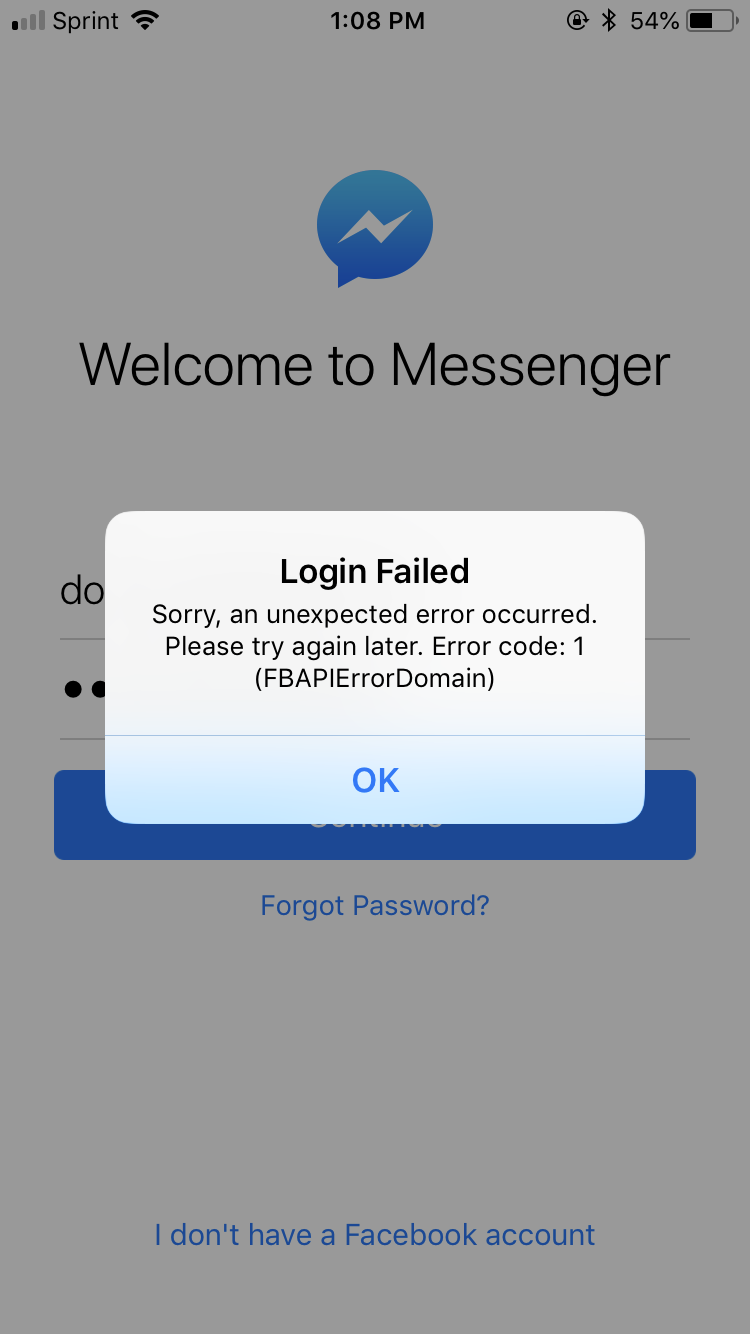Dismiss the Login Failed alert with OK
Screen dimensions: 750x1334
(375, 780)
